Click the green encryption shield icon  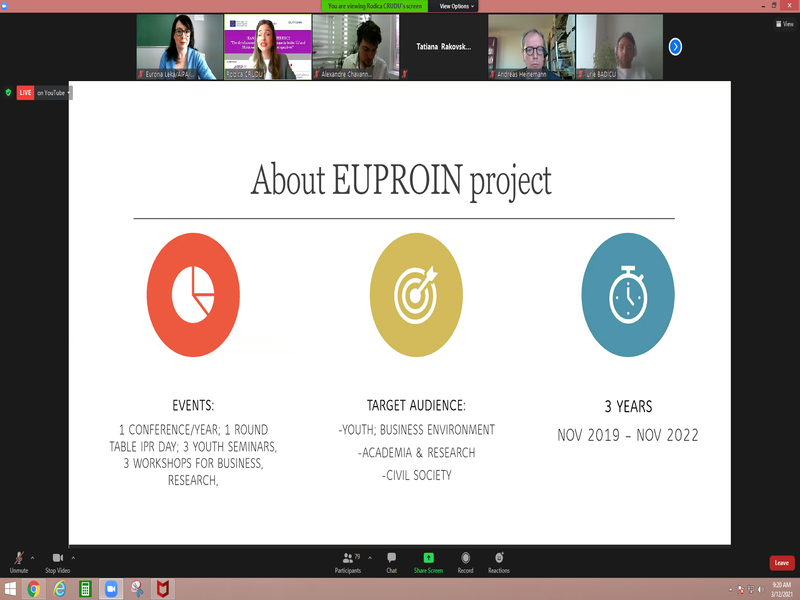(x=9, y=92)
